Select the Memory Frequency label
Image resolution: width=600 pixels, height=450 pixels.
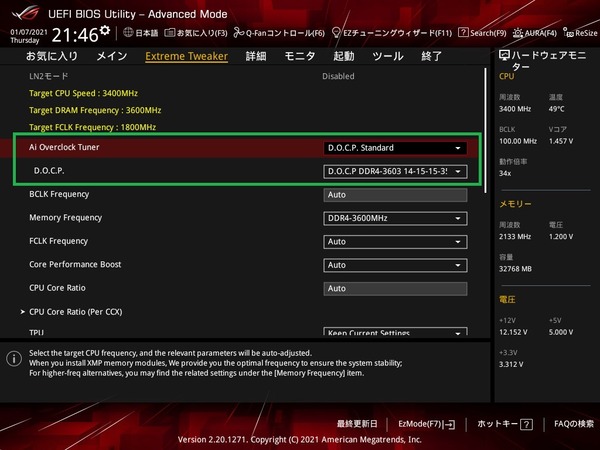[x=65, y=218]
